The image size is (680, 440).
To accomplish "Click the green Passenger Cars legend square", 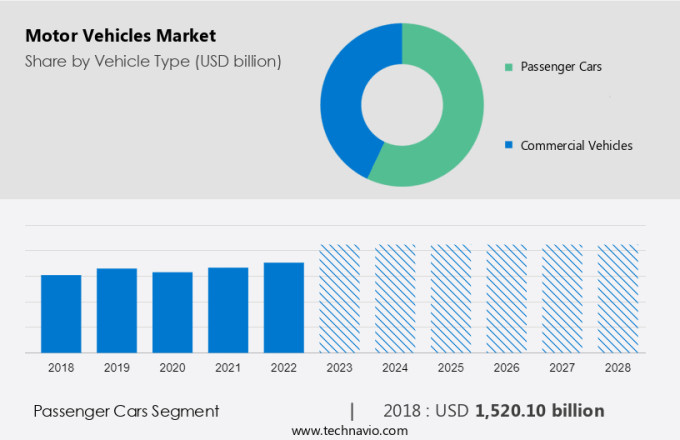I will [509, 67].
